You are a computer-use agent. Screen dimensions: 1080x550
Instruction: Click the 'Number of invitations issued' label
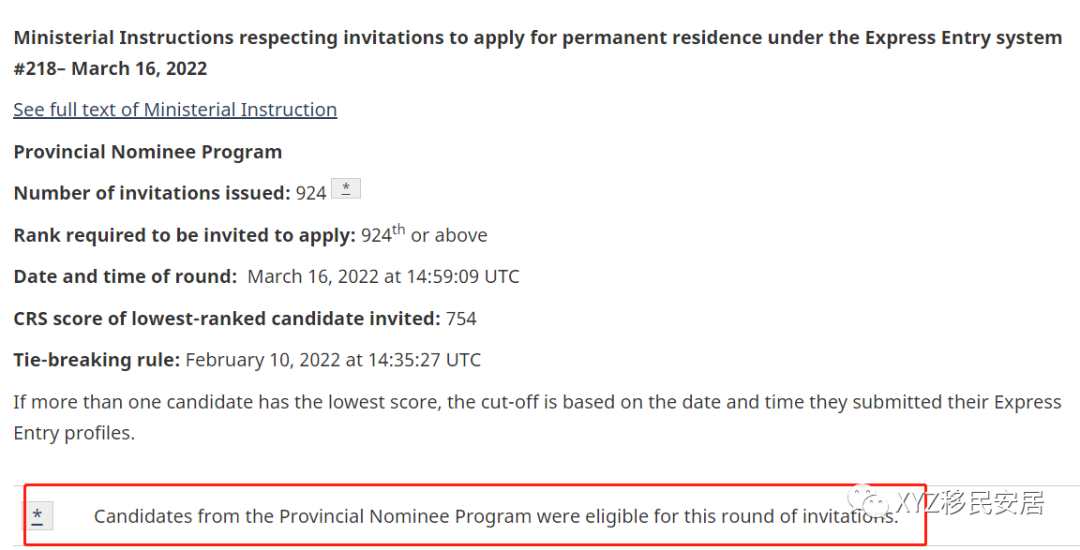(152, 193)
